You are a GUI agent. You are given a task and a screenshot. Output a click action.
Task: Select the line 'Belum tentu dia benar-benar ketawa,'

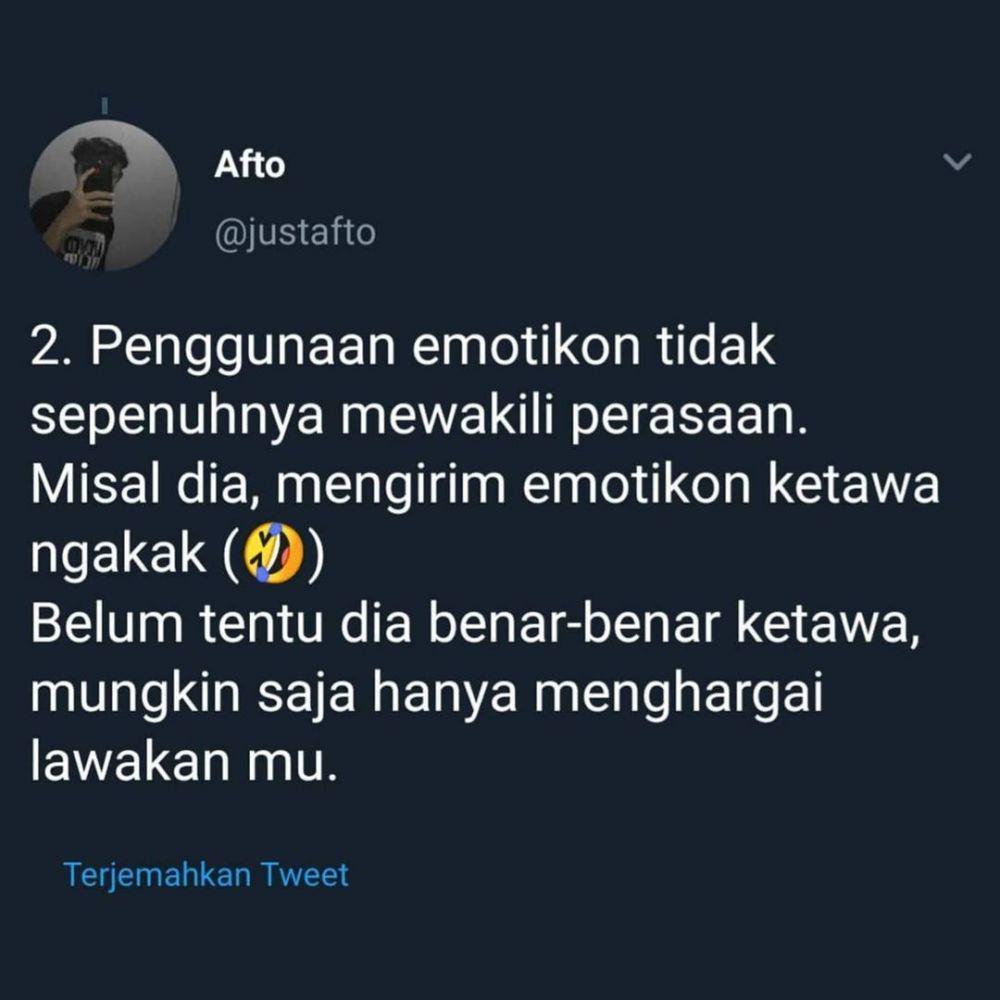click(476, 624)
